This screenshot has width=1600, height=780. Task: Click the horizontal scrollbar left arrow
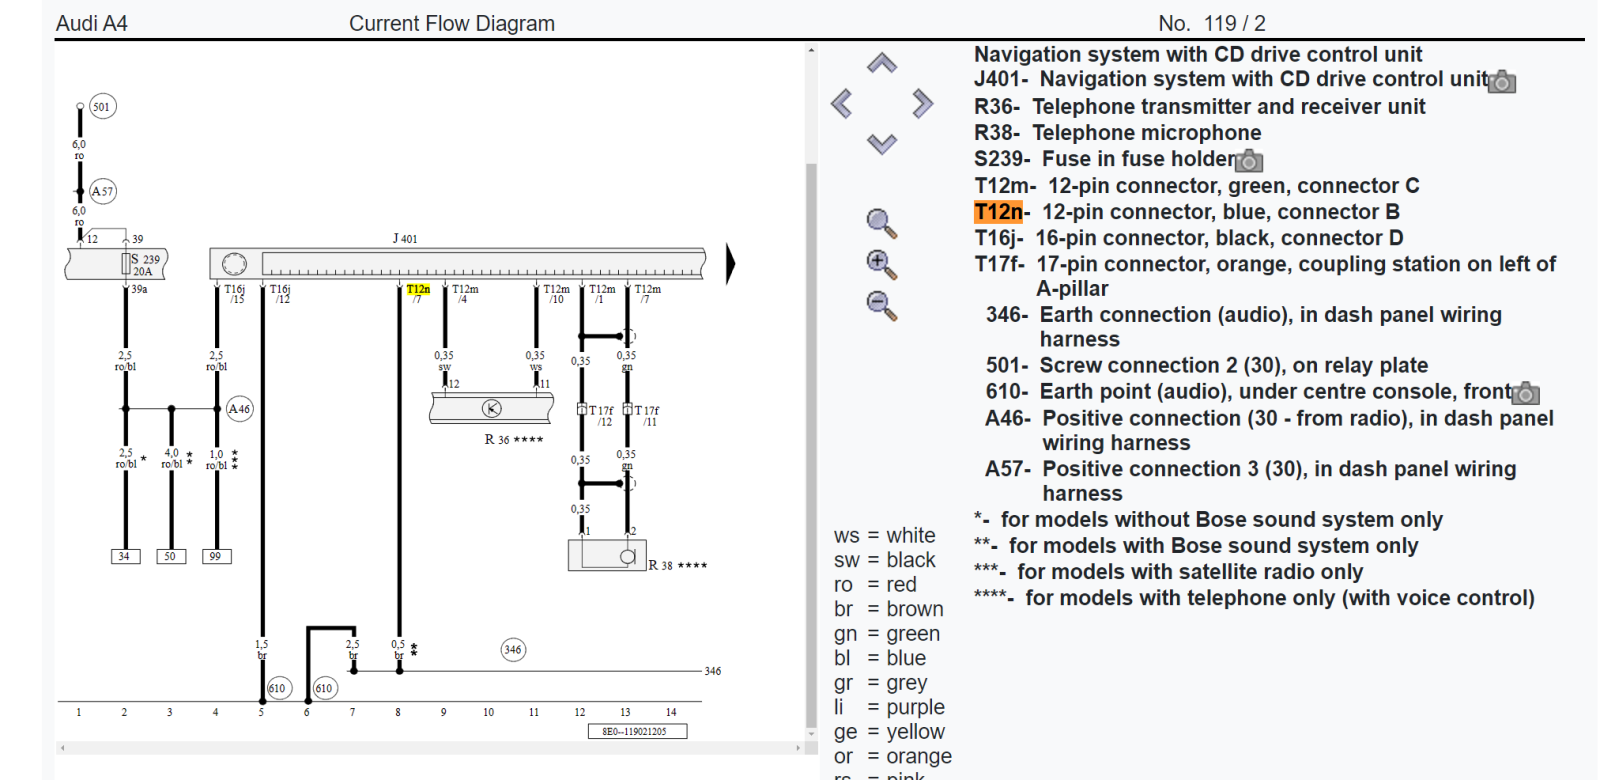(62, 748)
